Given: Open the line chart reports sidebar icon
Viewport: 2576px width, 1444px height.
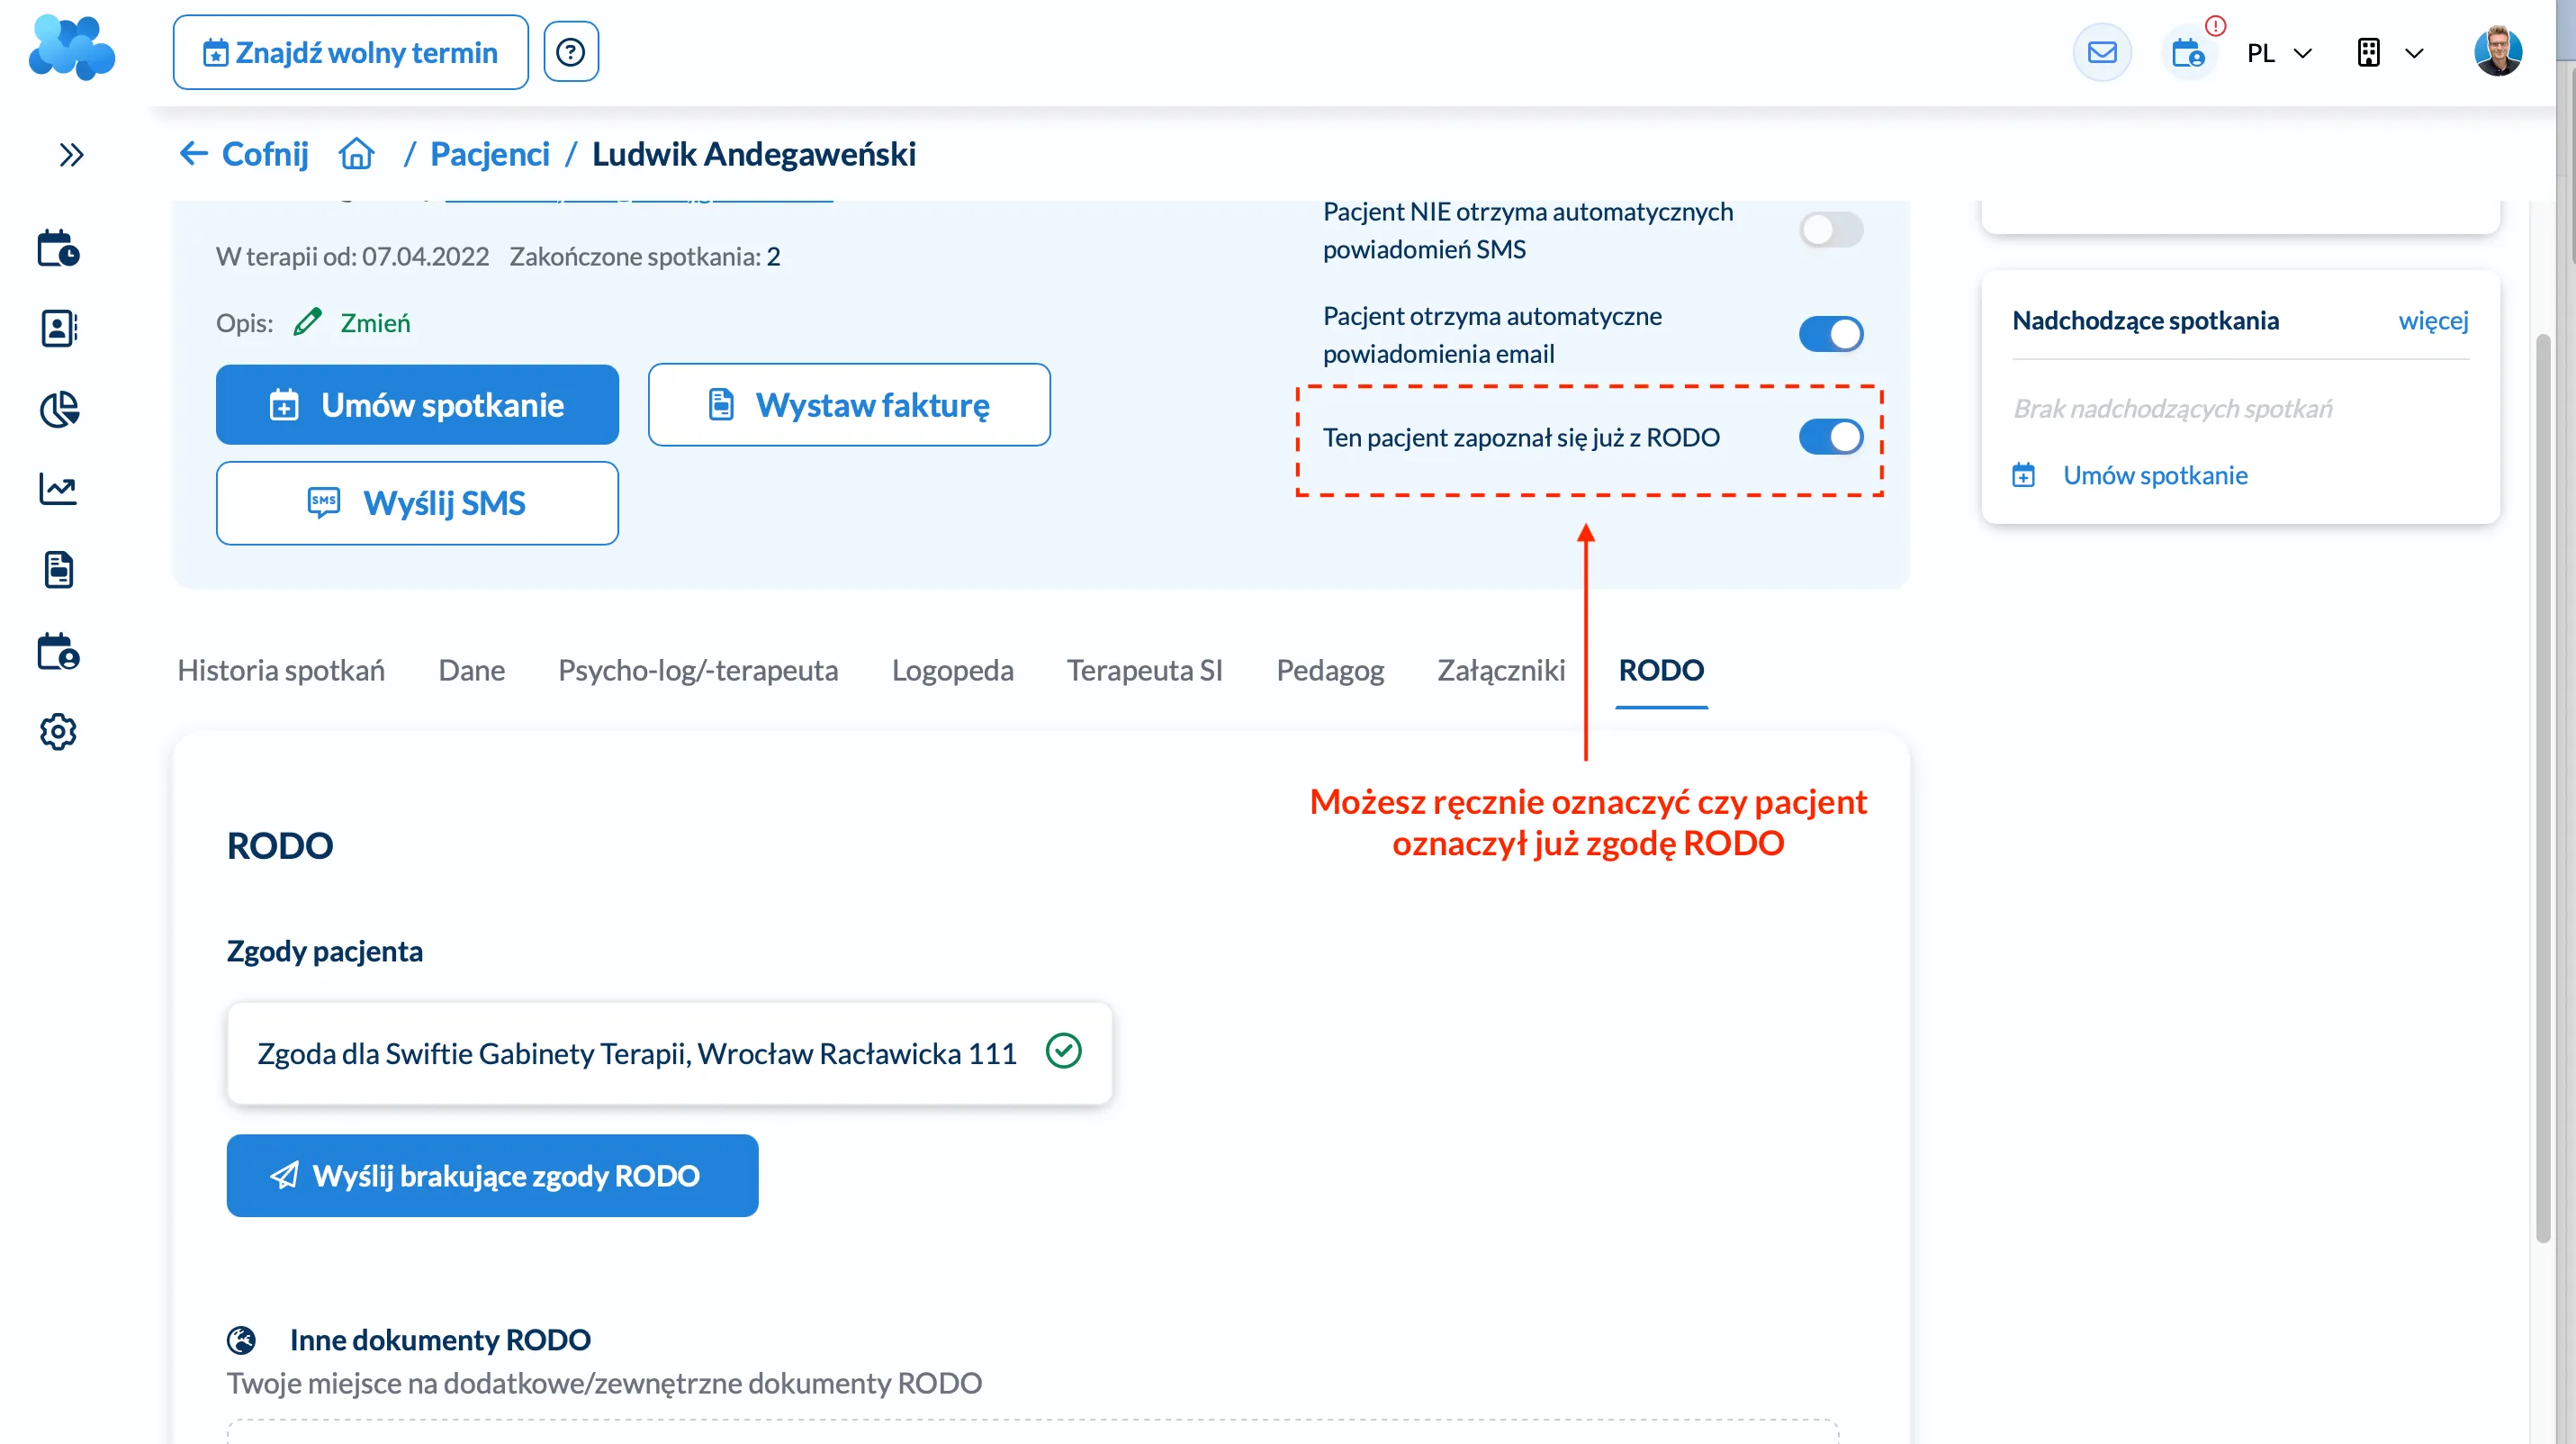Looking at the screenshot, I should pyautogui.click(x=59, y=489).
